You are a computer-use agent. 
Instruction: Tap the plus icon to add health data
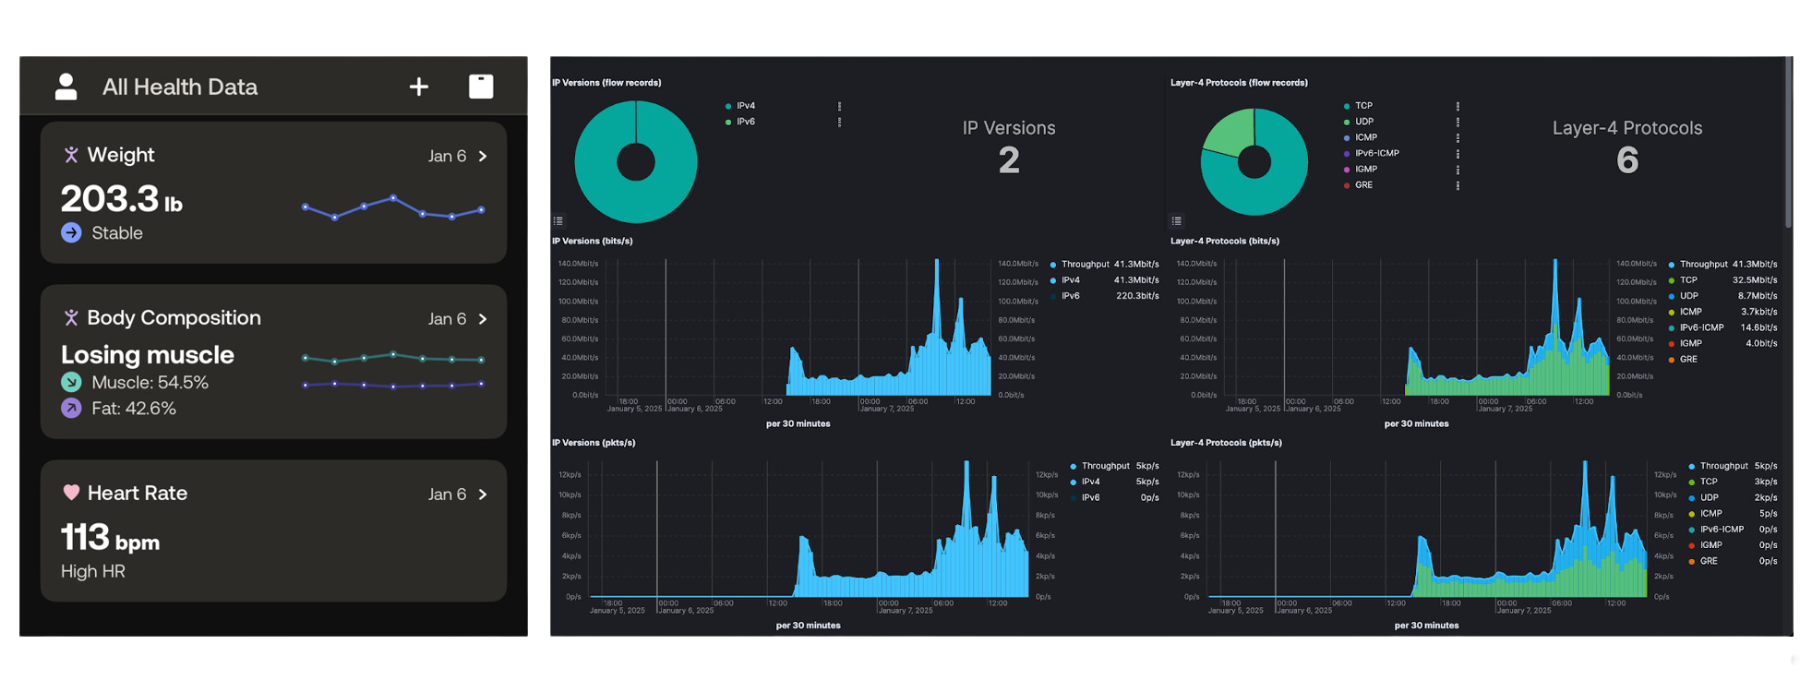pyautogui.click(x=419, y=87)
